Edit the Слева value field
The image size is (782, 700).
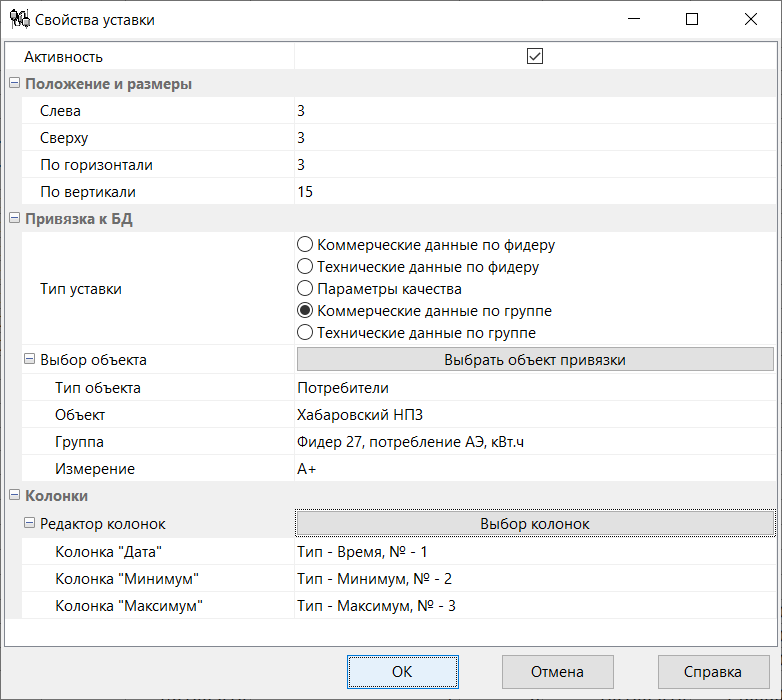pyautogui.click(x=535, y=111)
